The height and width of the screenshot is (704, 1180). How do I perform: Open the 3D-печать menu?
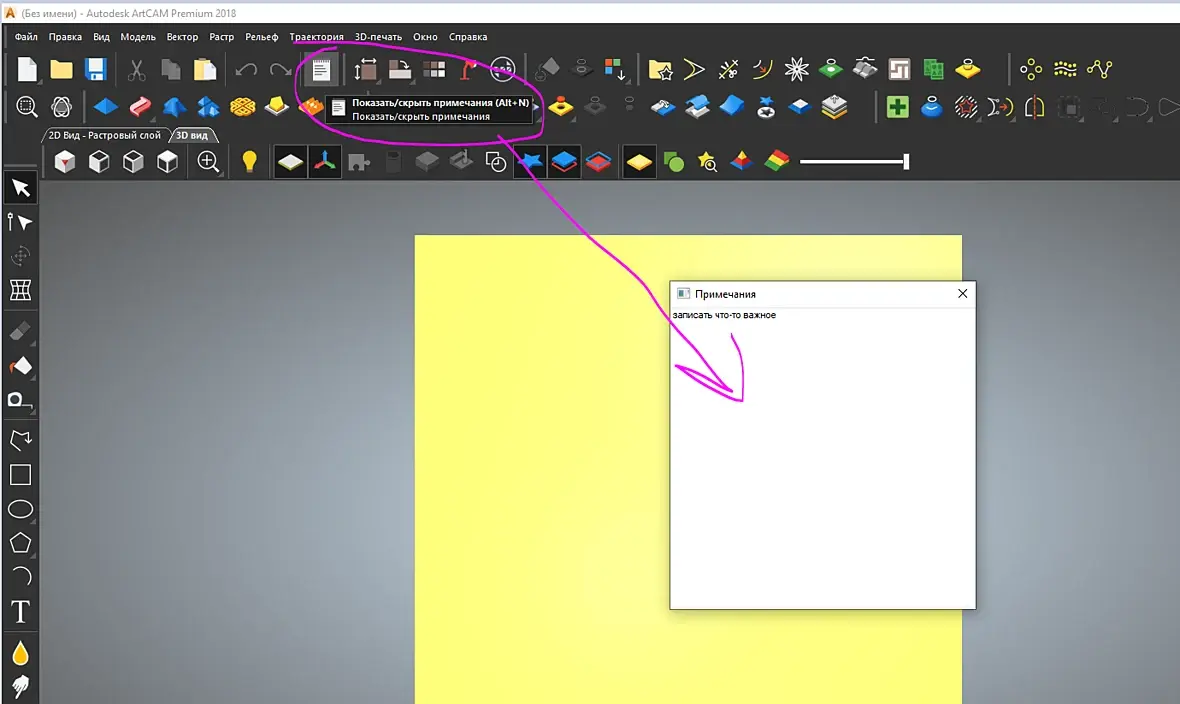click(x=378, y=37)
